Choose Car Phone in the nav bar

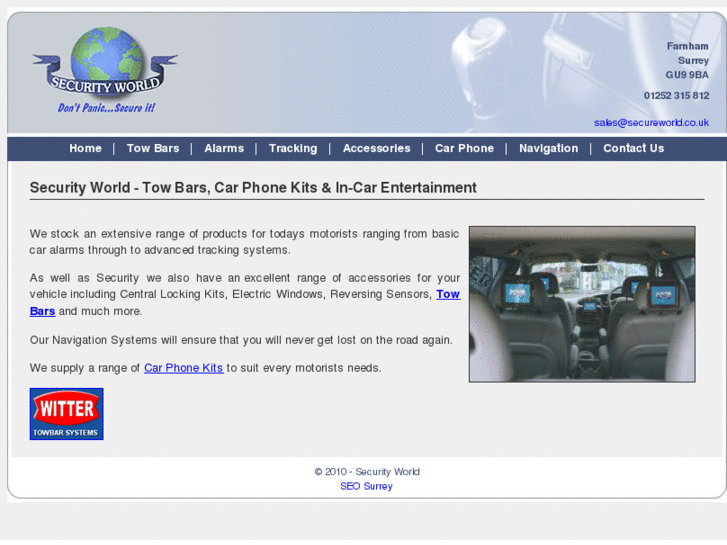point(464,148)
